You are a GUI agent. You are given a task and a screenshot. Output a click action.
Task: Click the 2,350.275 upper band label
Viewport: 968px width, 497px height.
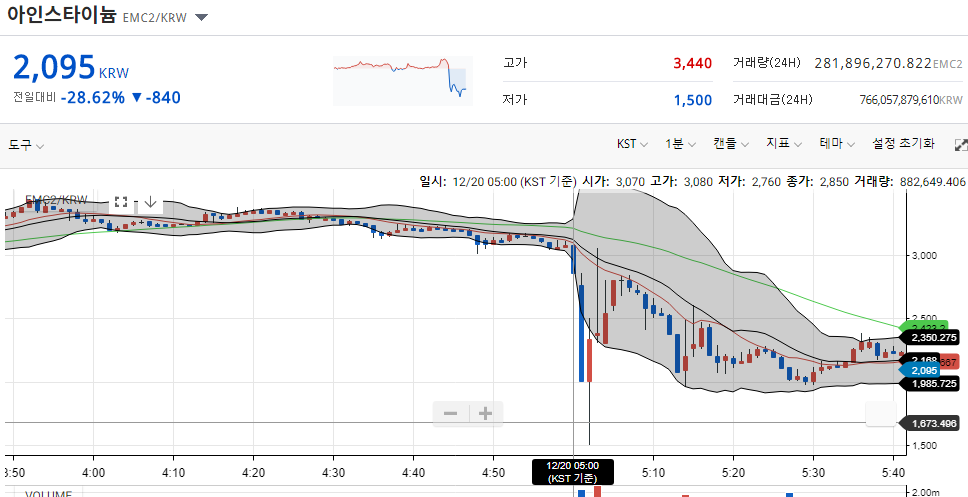933,338
